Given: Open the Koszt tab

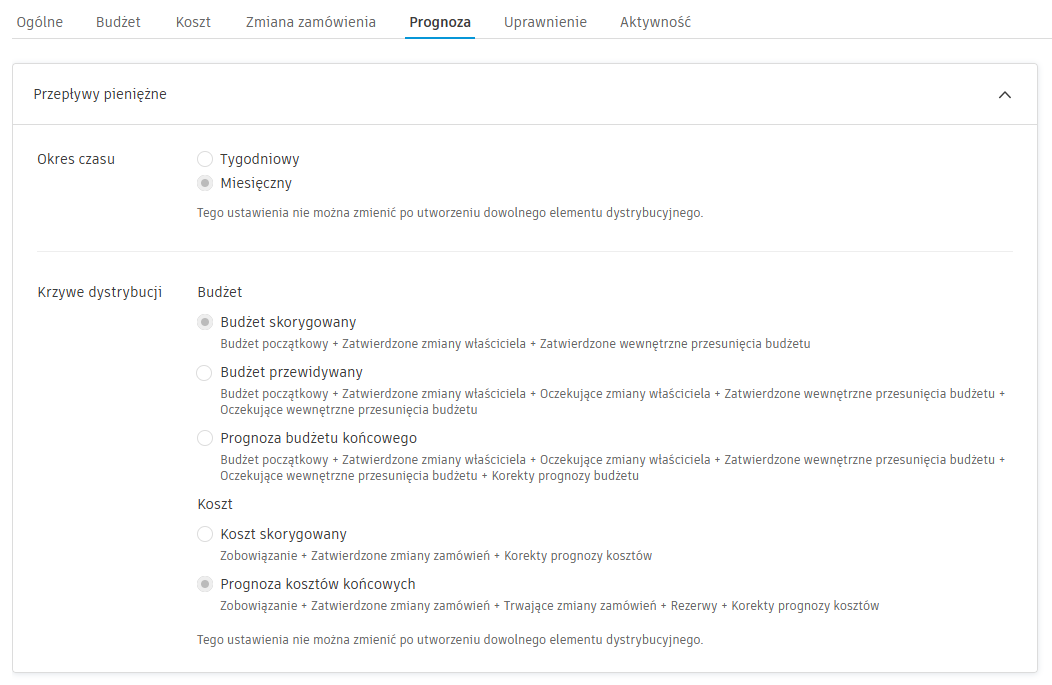Looking at the screenshot, I should pyautogui.click(x=193, y=22).
